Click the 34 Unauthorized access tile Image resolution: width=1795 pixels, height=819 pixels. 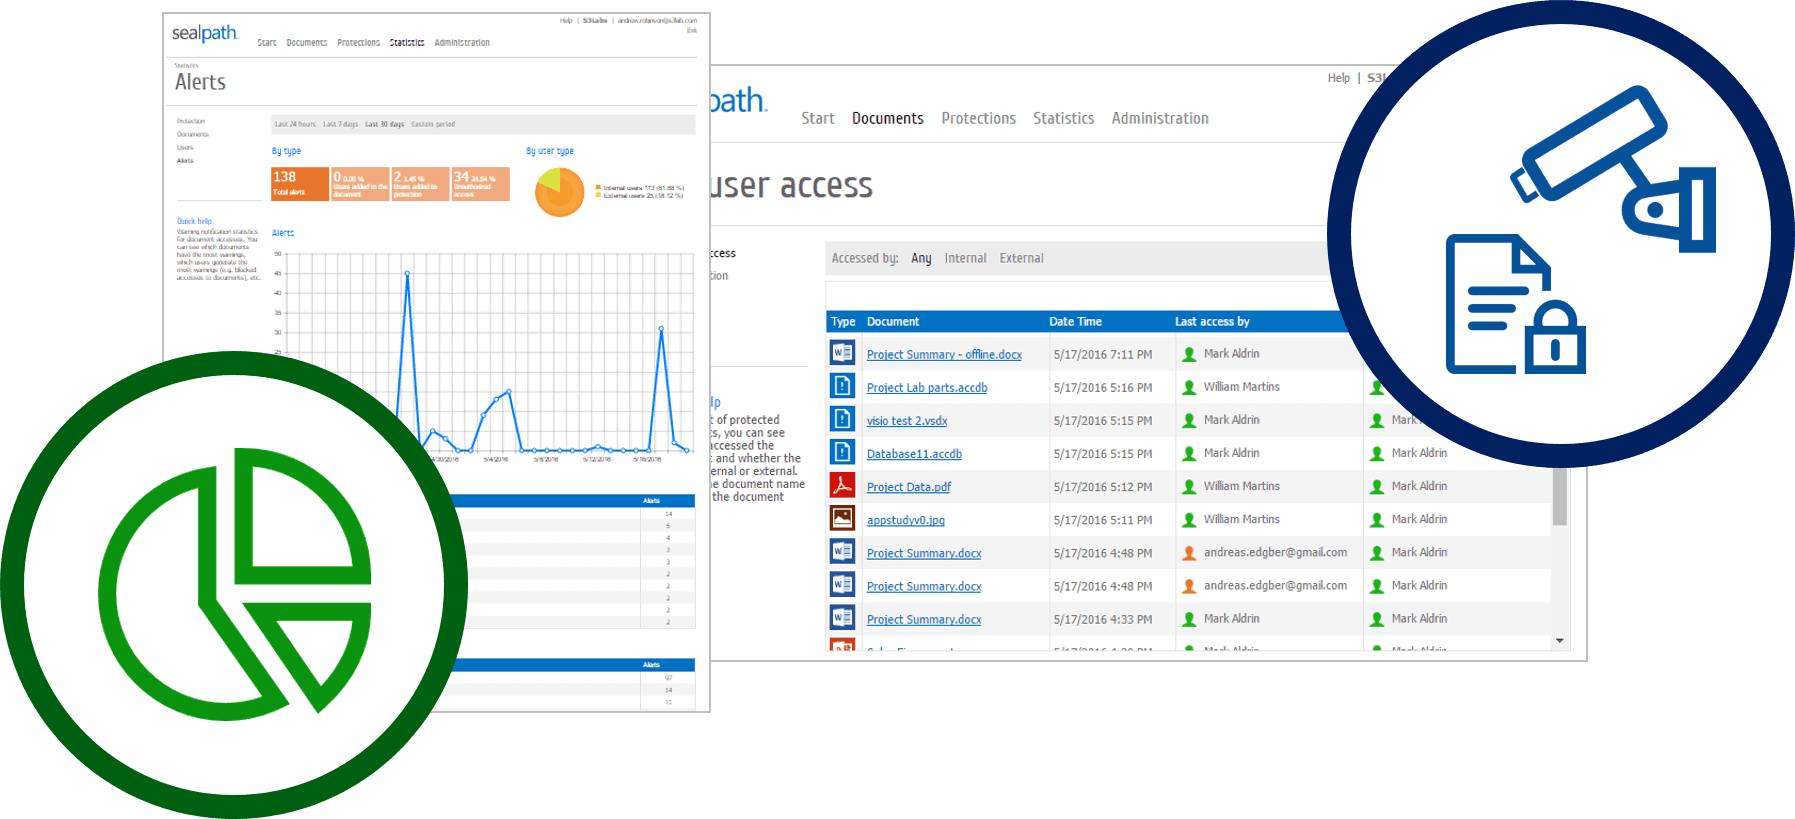point(481,184)
